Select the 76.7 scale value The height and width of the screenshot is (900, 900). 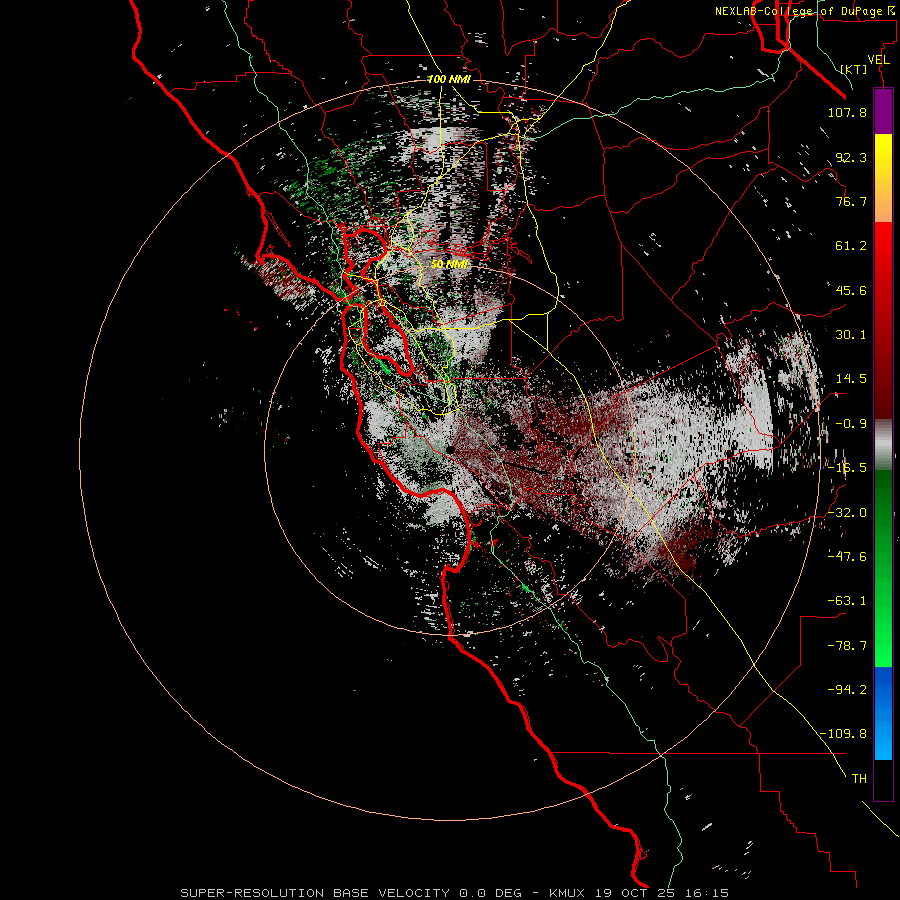click(851, 201)
